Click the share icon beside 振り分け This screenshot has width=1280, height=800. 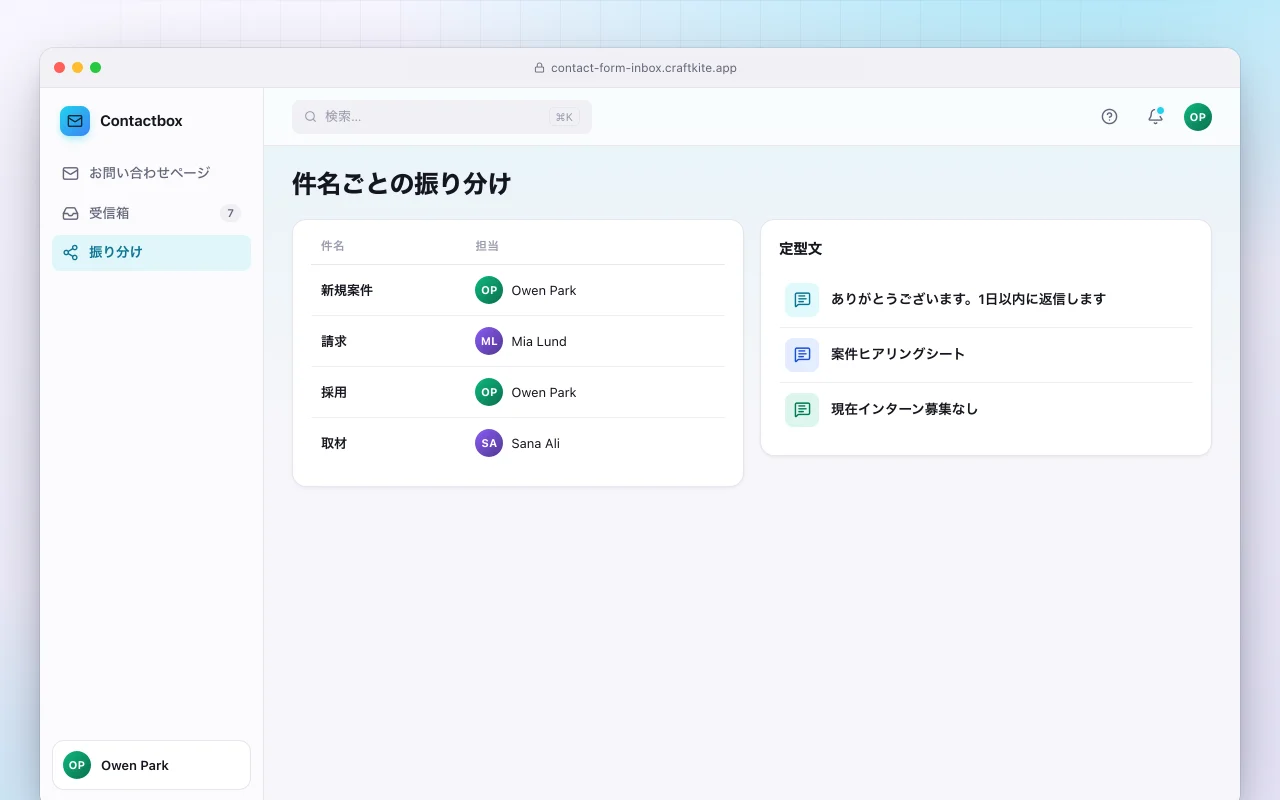point(70,253)
